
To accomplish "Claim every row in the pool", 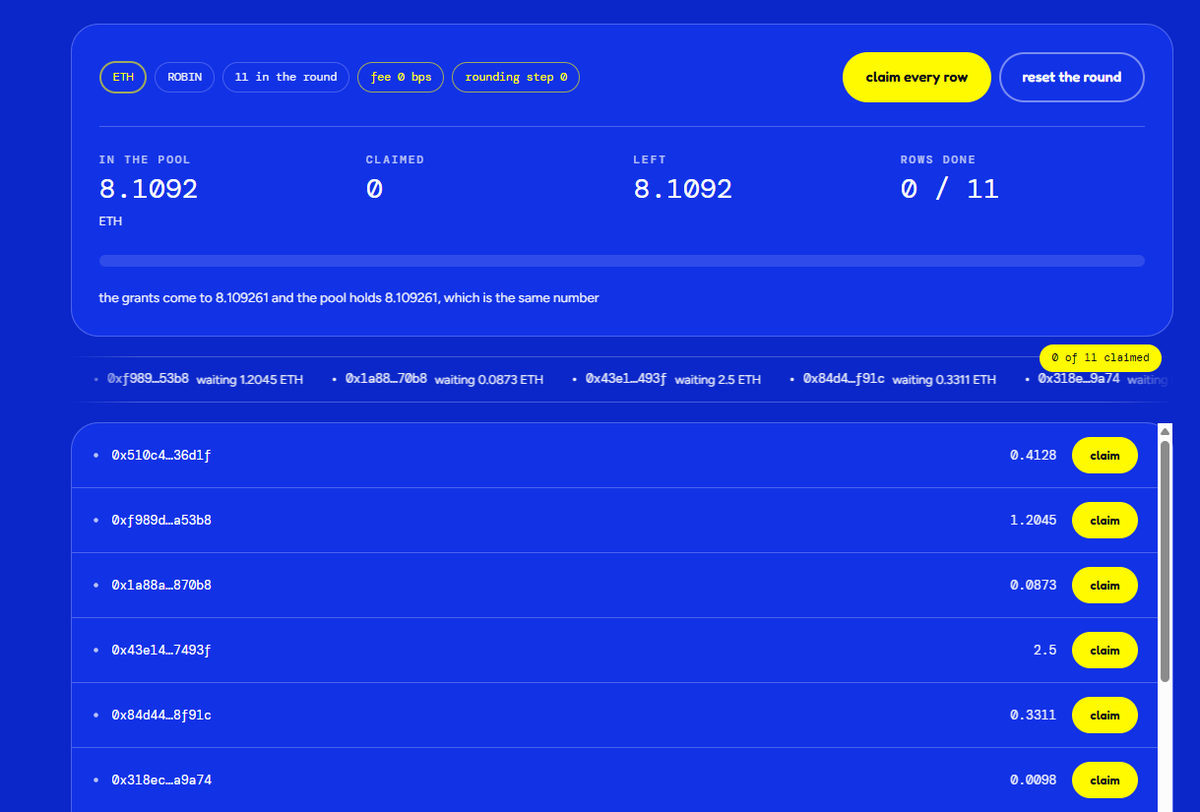I will (x=917, y=77).
